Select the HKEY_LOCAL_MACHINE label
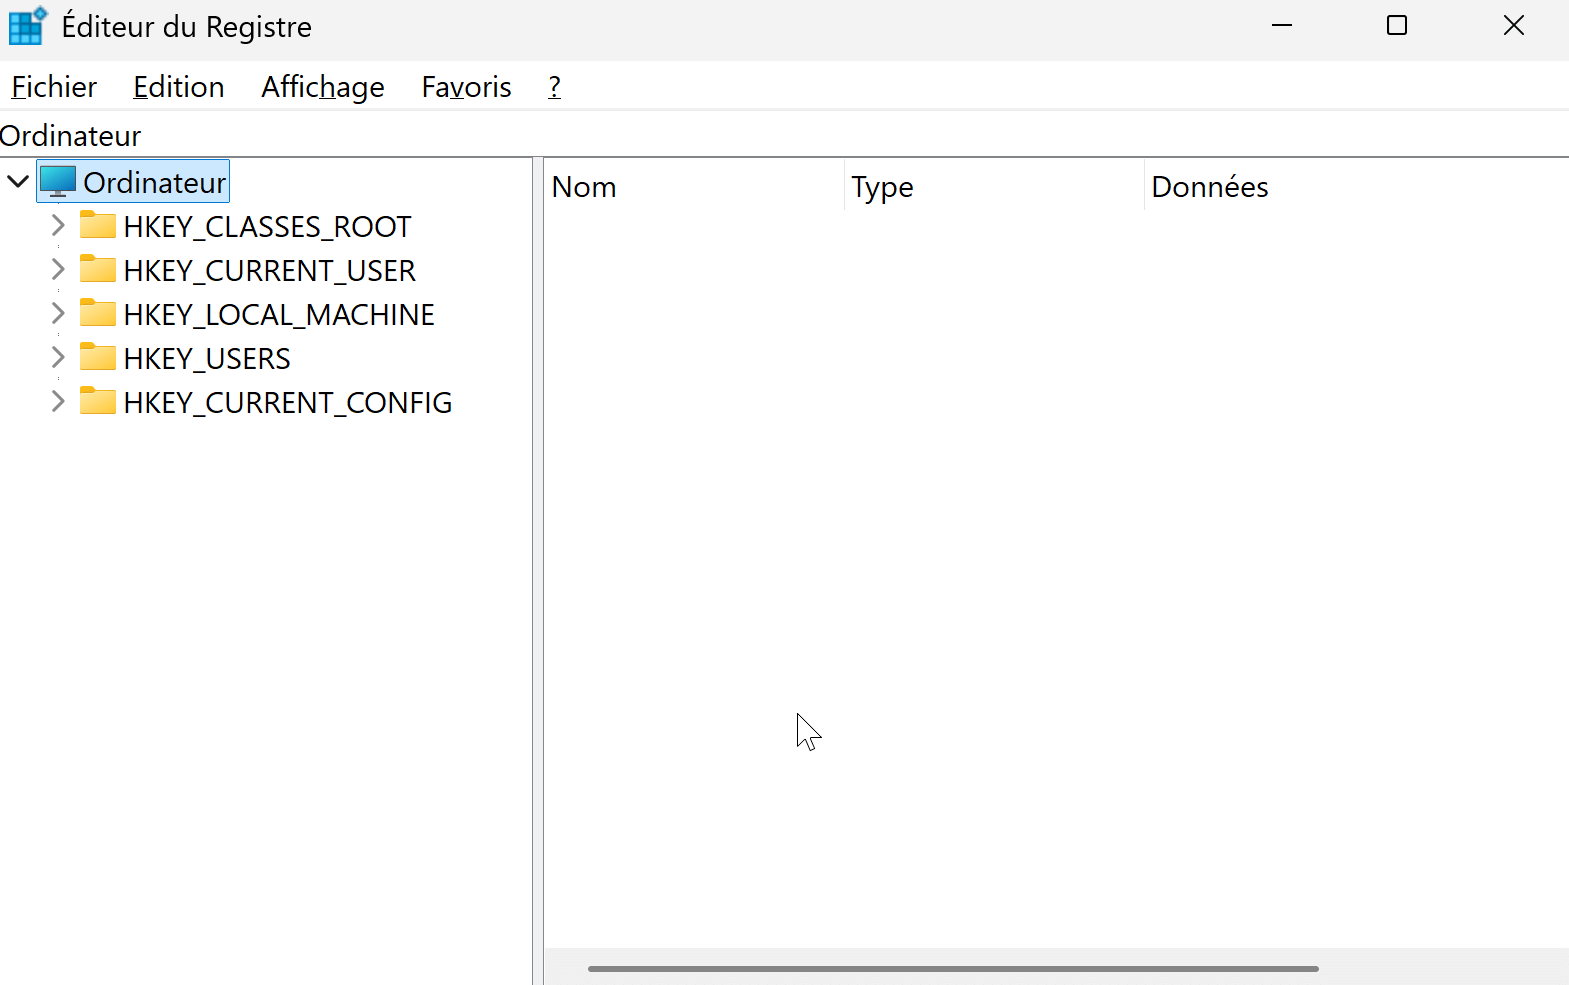 (279, 315)
